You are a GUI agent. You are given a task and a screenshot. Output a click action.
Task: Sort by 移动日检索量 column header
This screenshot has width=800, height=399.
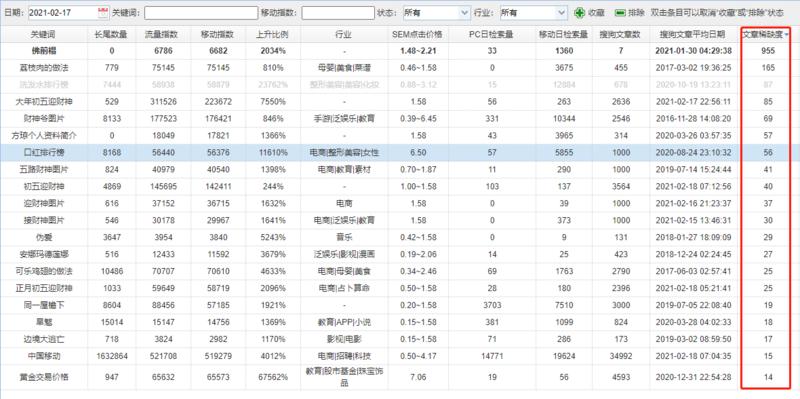(x=564, y=35)
